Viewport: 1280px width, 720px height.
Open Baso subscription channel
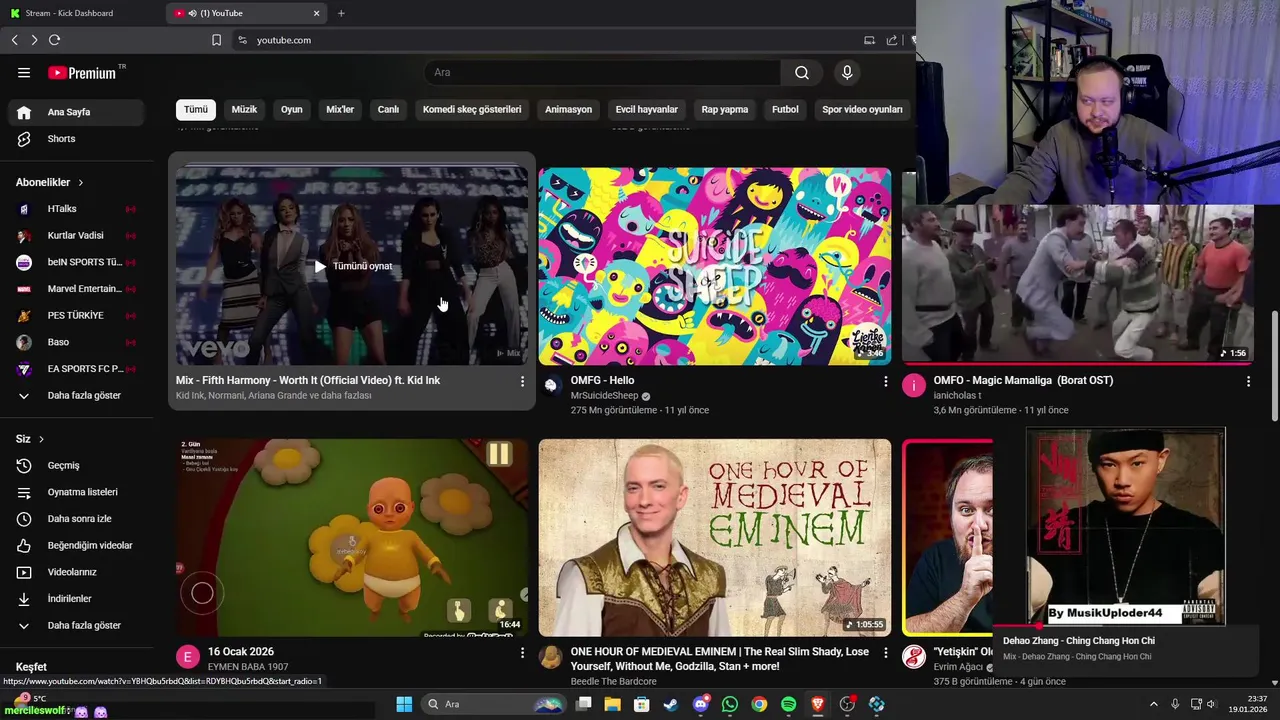point(76,342)
